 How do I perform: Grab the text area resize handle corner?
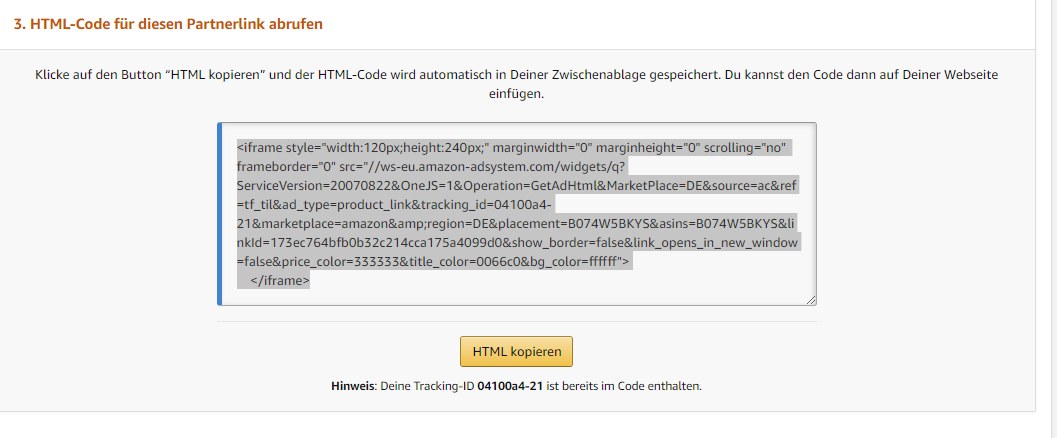tap(811, 299)
